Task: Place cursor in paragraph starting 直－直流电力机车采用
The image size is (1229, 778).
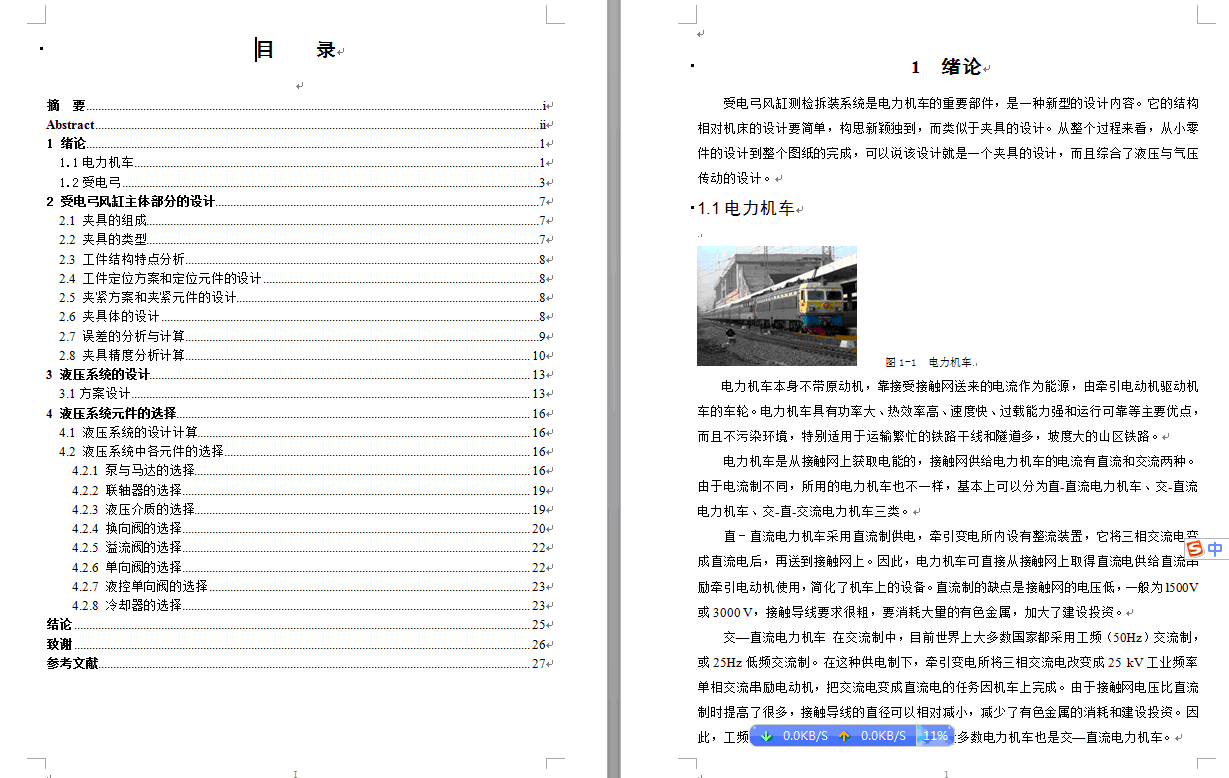Action: [x=948, y=574]
